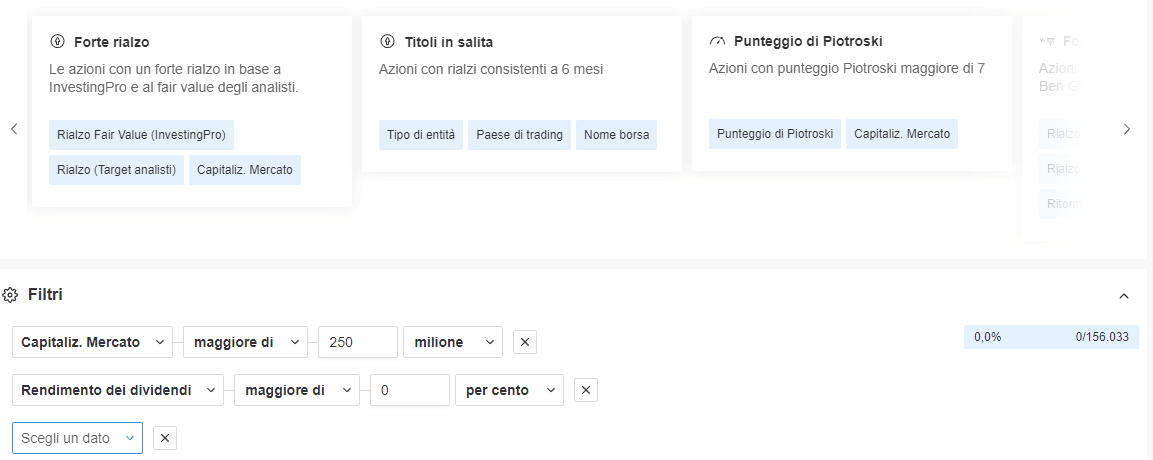Click the Forte rialzo lightbulb icon

58,42
